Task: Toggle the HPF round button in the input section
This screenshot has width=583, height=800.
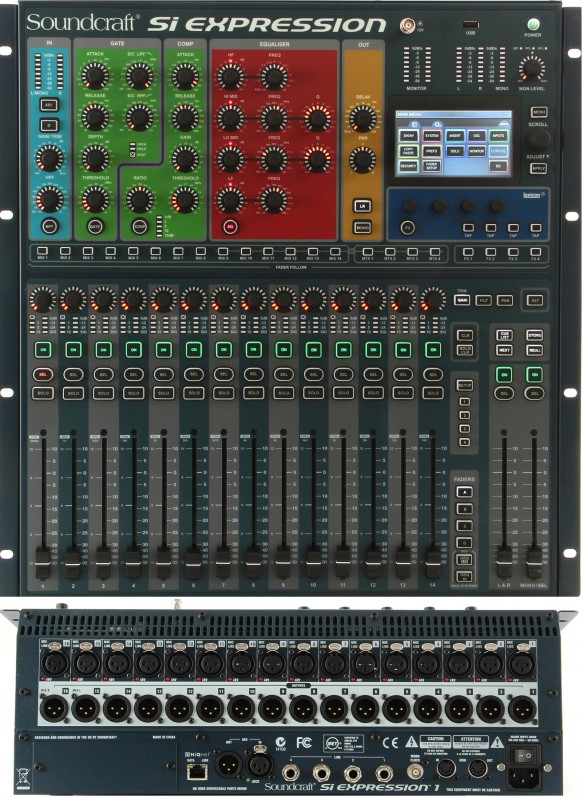Action: click(x=49, y=226)
